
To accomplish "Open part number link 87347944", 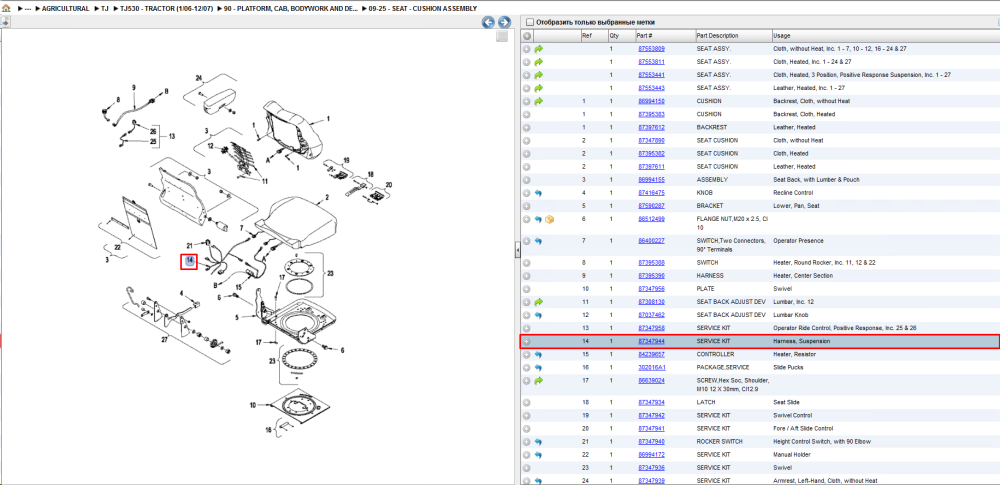I will [651, 341].
